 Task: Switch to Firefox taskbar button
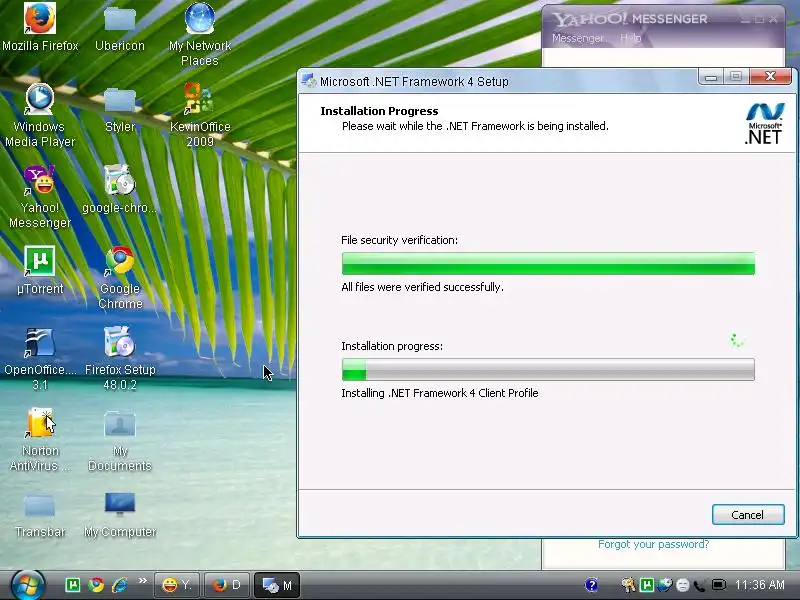pos(227,585)
